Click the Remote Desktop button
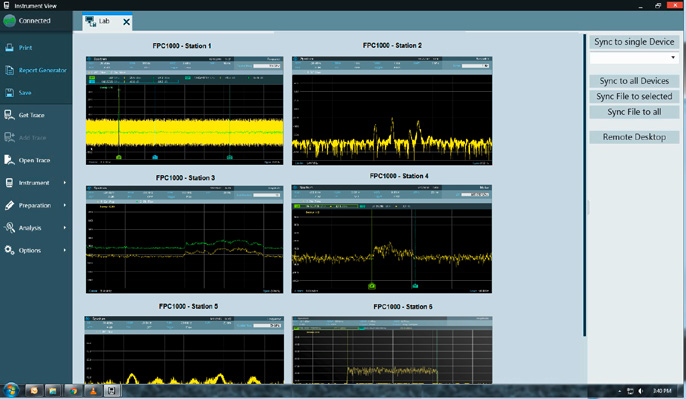The image size is (686, 399). click(634, 137)
